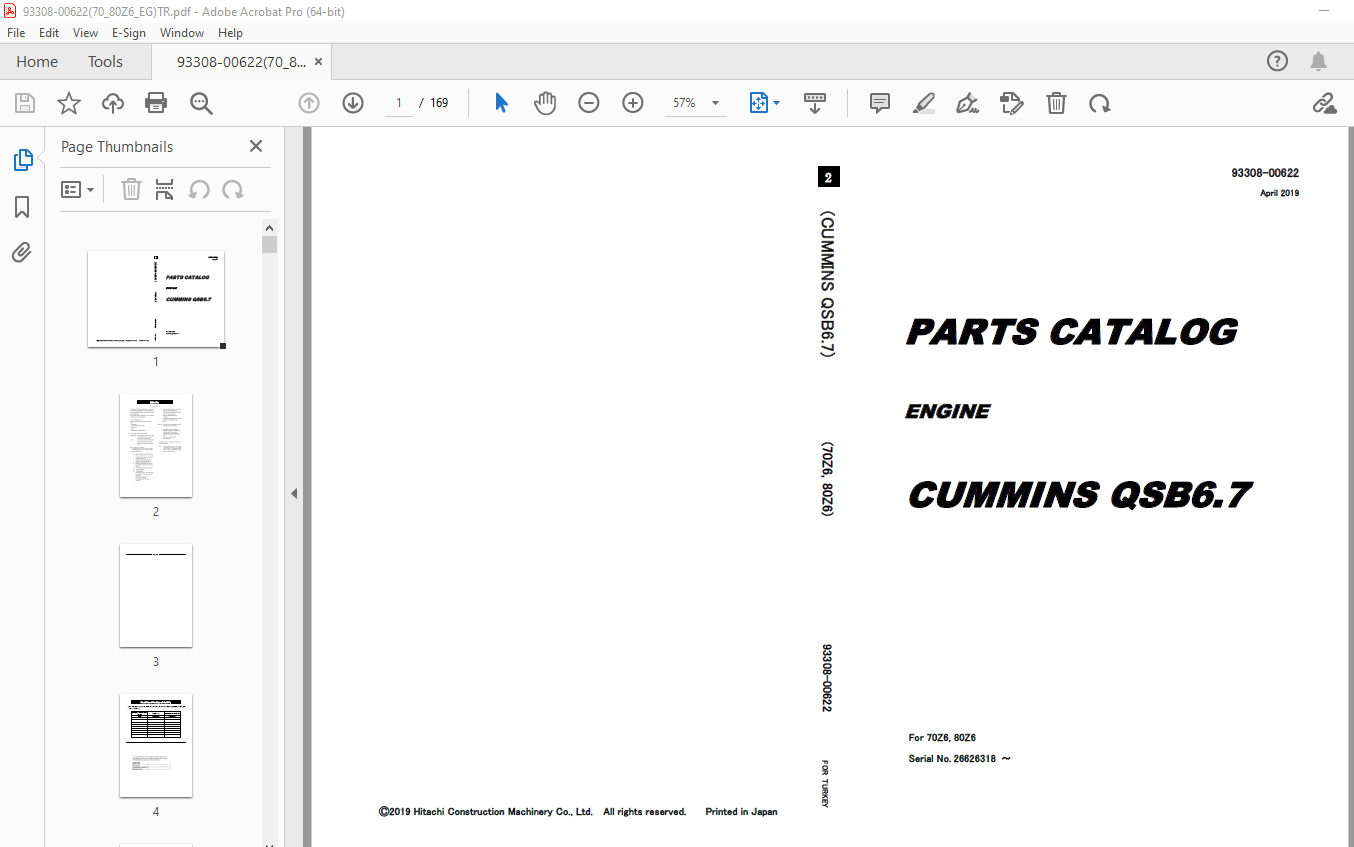Switch to the Tools tab

[105, 61]
